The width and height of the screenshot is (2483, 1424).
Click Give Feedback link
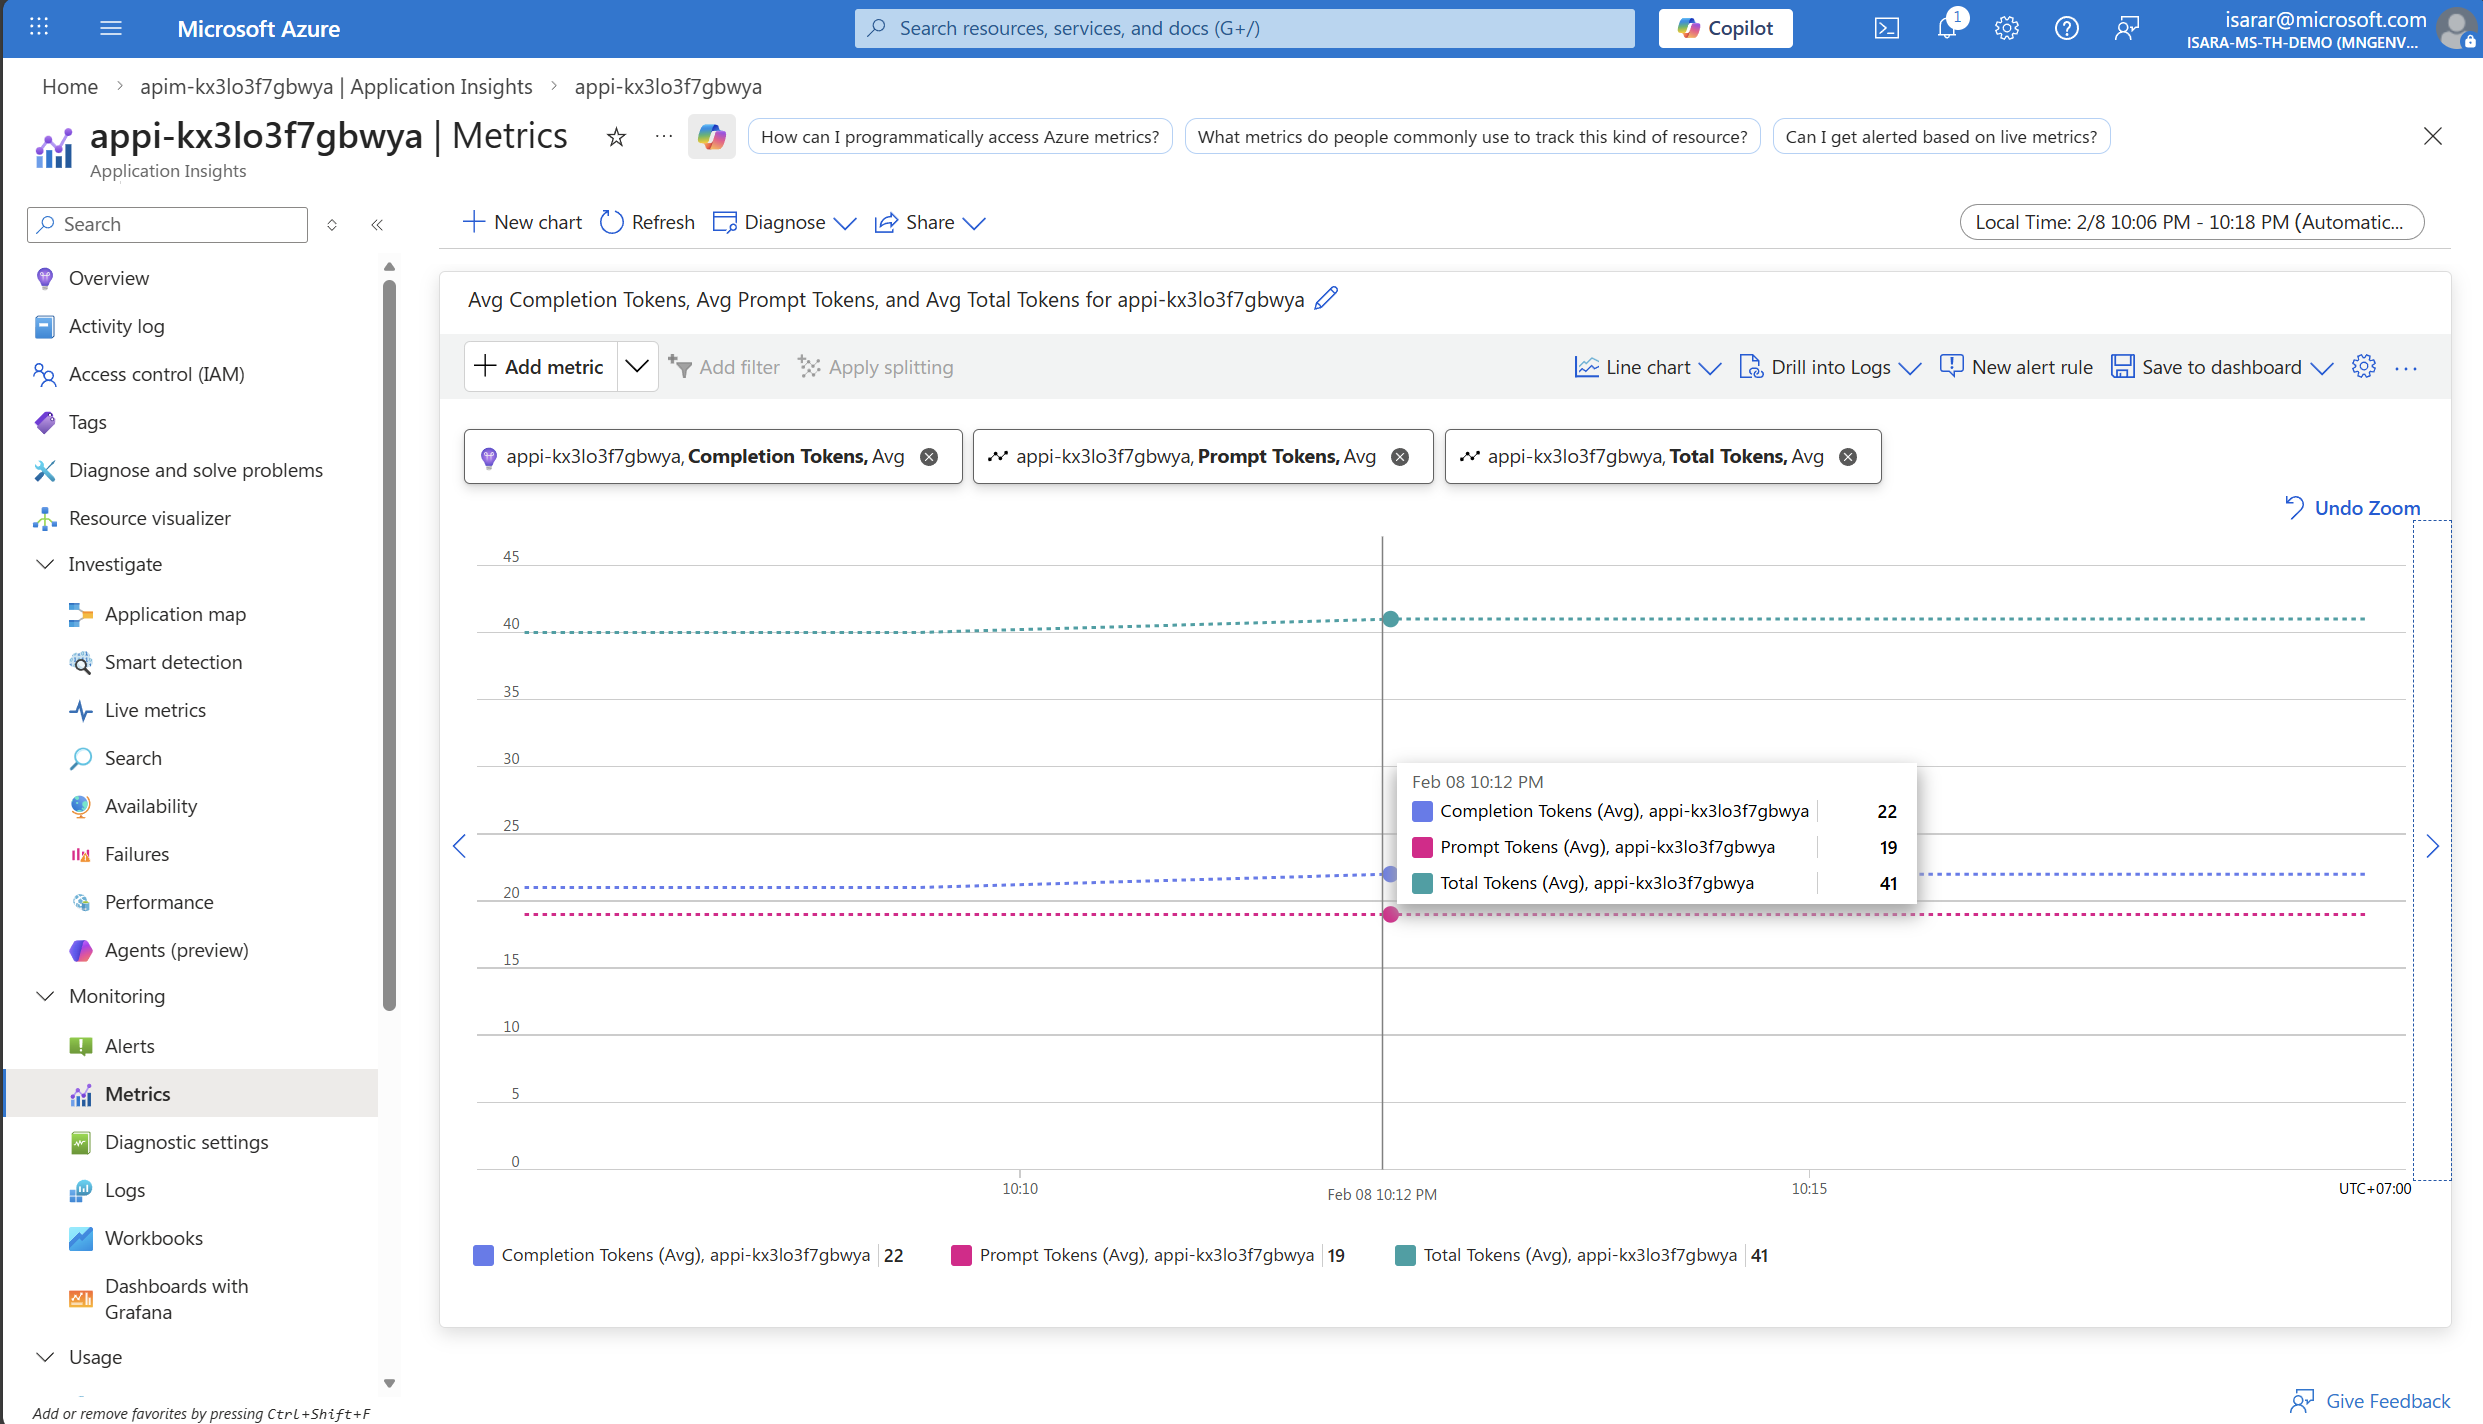[2370, 1401]
